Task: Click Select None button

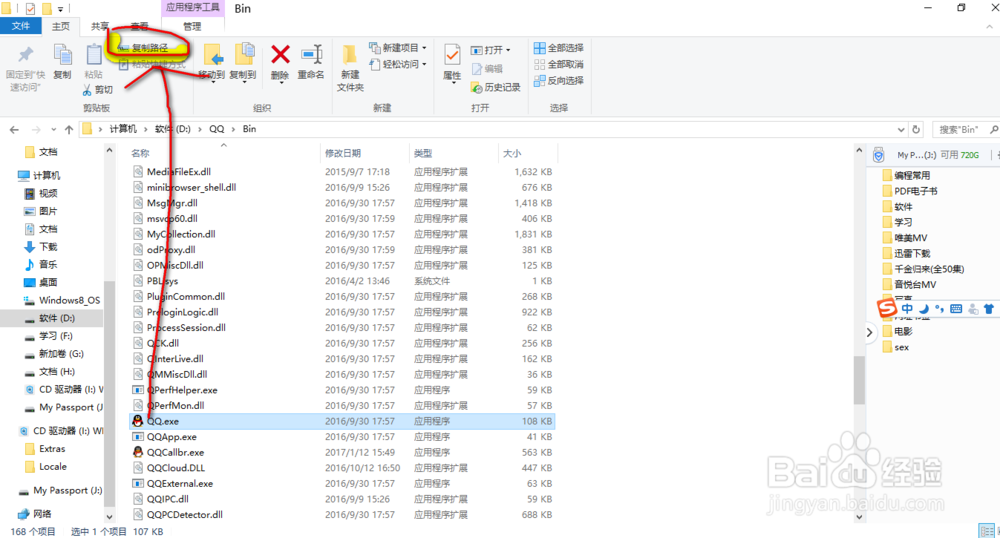Action: point(559,64)
